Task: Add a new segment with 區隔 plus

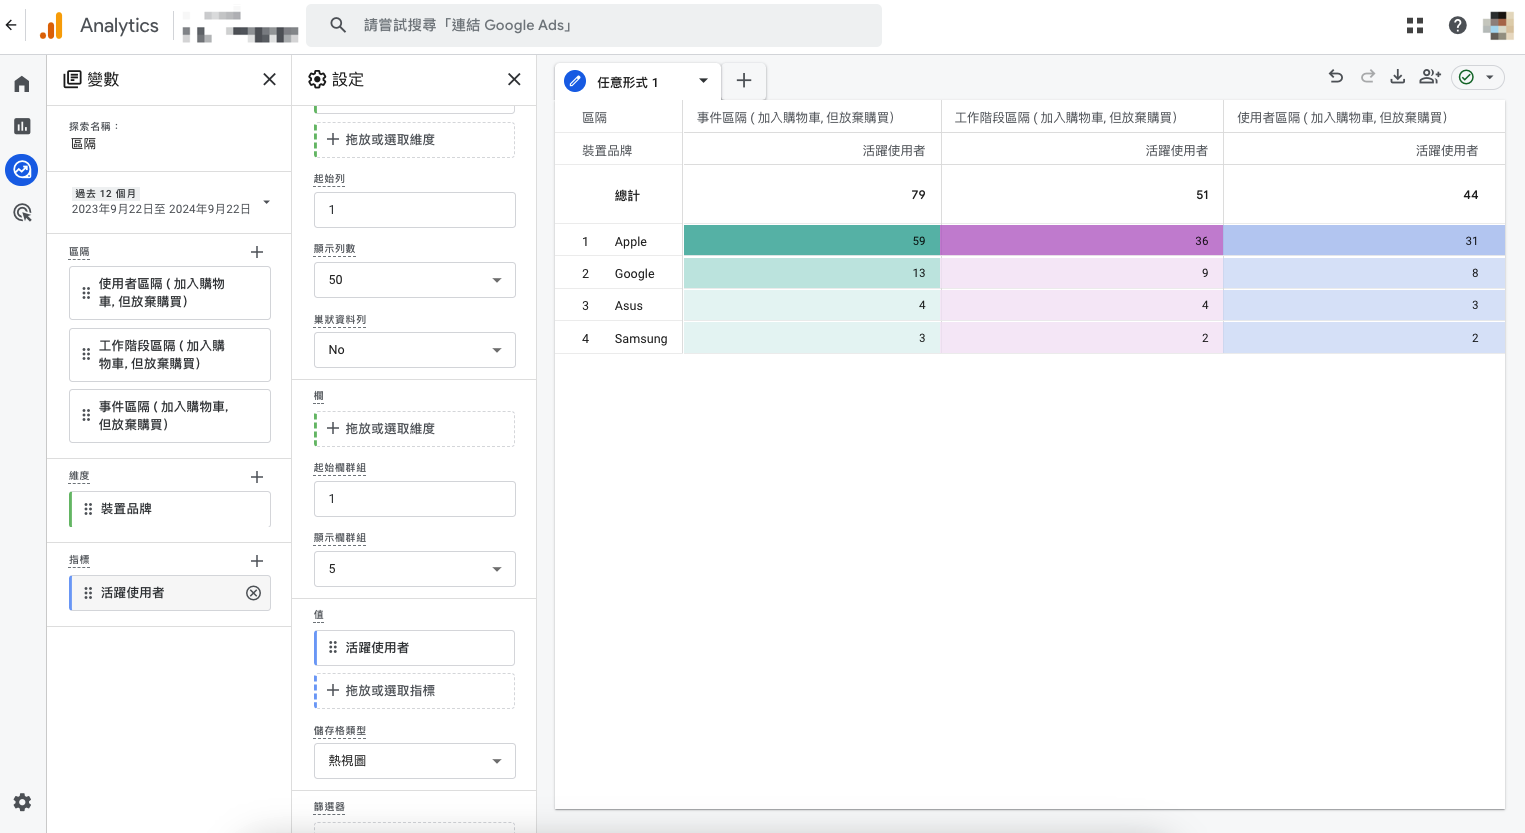Action: [257, 252]
